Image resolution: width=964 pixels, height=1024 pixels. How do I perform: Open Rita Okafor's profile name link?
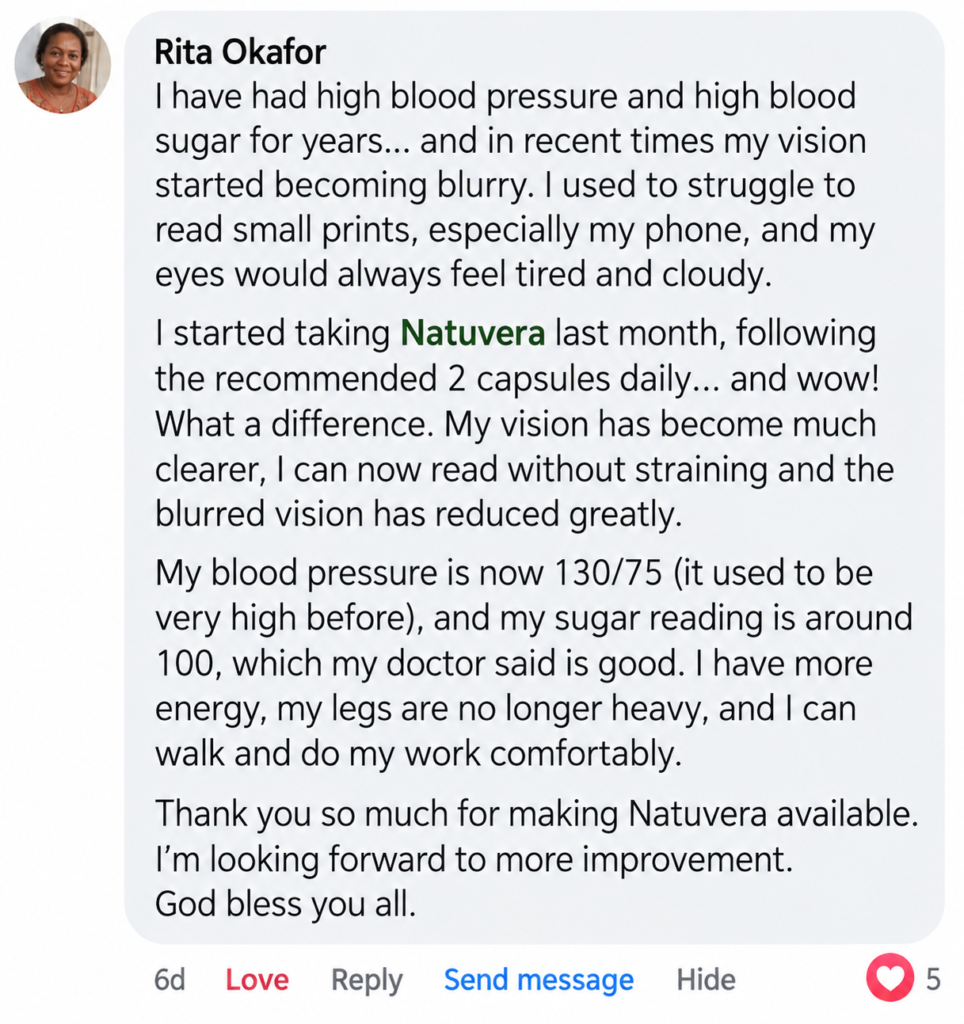point(240,52)
